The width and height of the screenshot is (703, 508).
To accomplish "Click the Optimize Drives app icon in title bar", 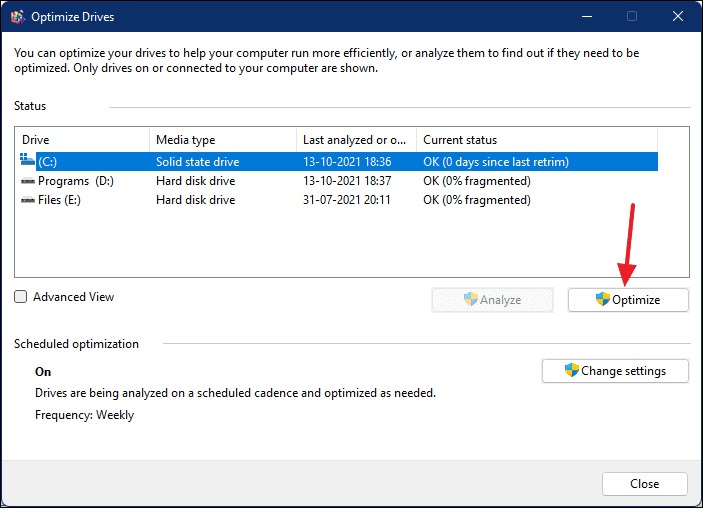I will tap(18, 17).
